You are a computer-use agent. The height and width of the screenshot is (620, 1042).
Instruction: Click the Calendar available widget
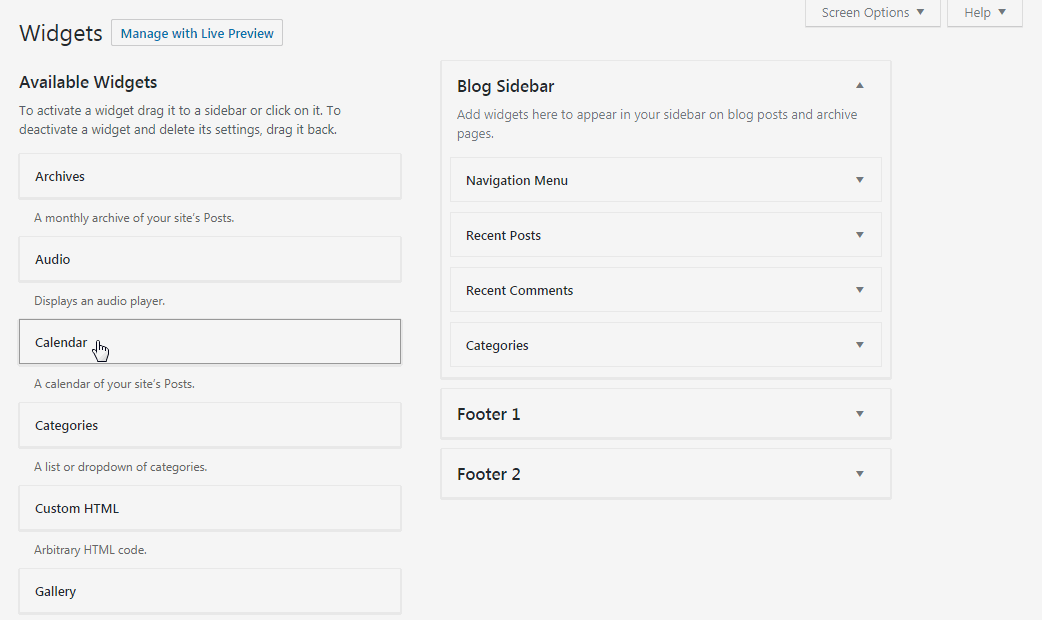point(210,342)
